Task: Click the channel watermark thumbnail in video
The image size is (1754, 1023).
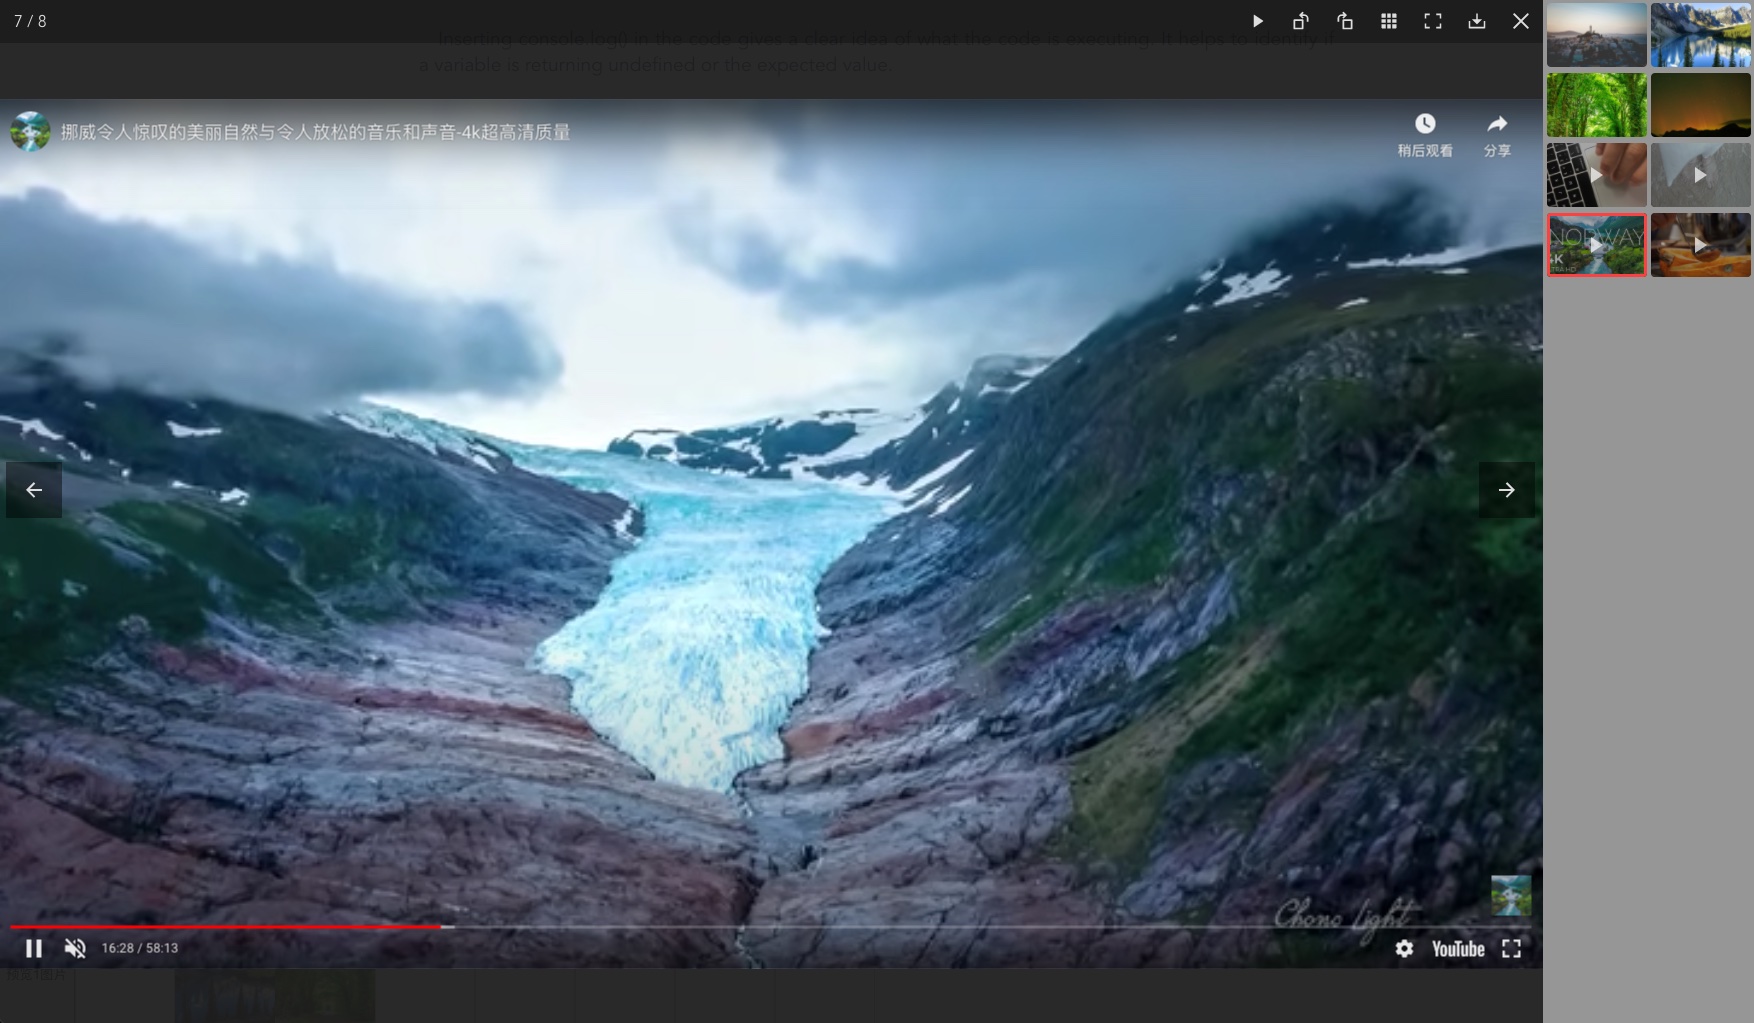Action: pos(1511,895)
